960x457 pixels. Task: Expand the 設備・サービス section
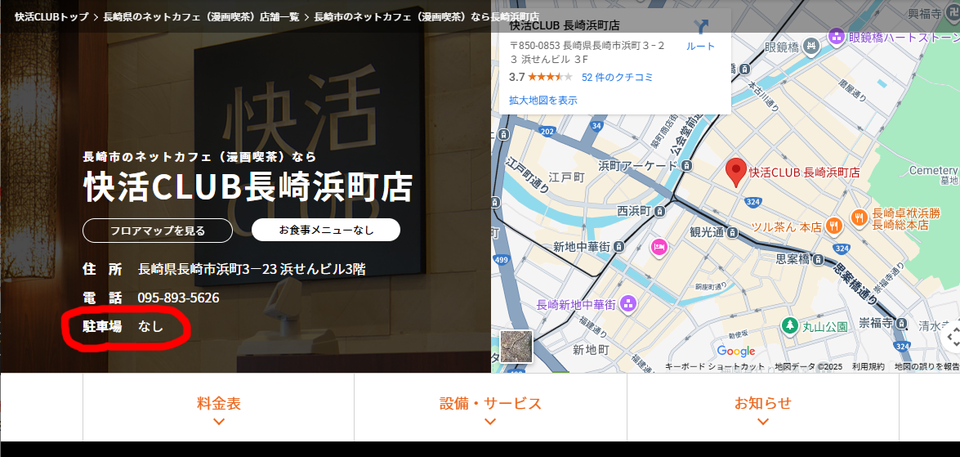click(x=490, y=410)
